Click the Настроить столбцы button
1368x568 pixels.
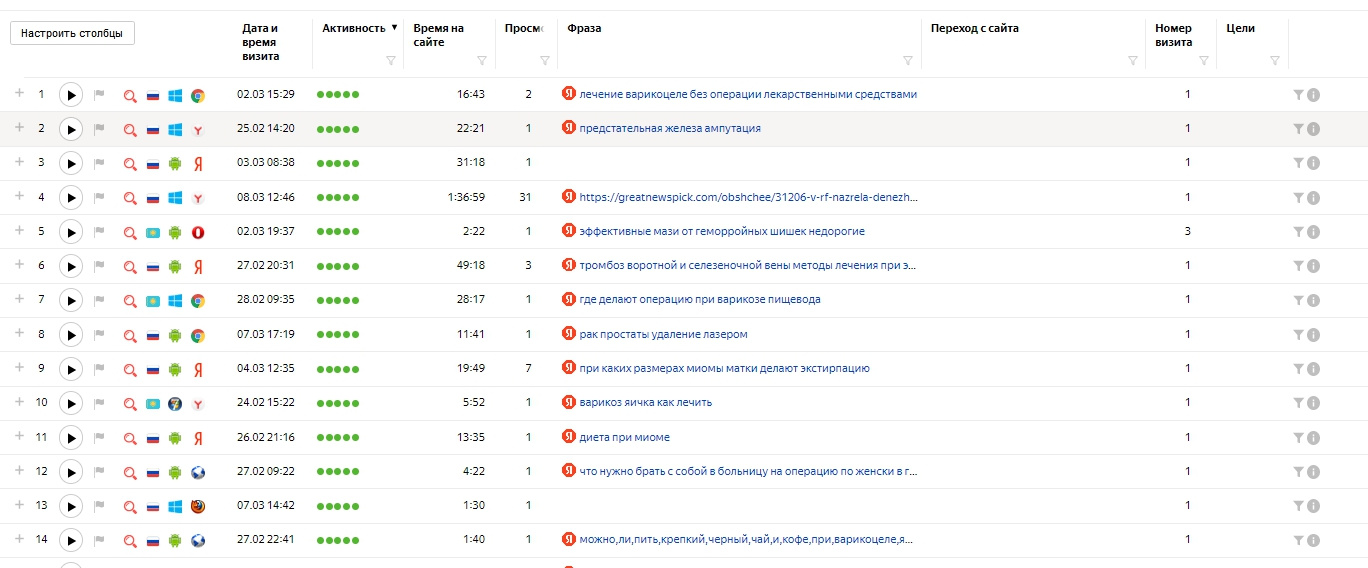point(72,33)
